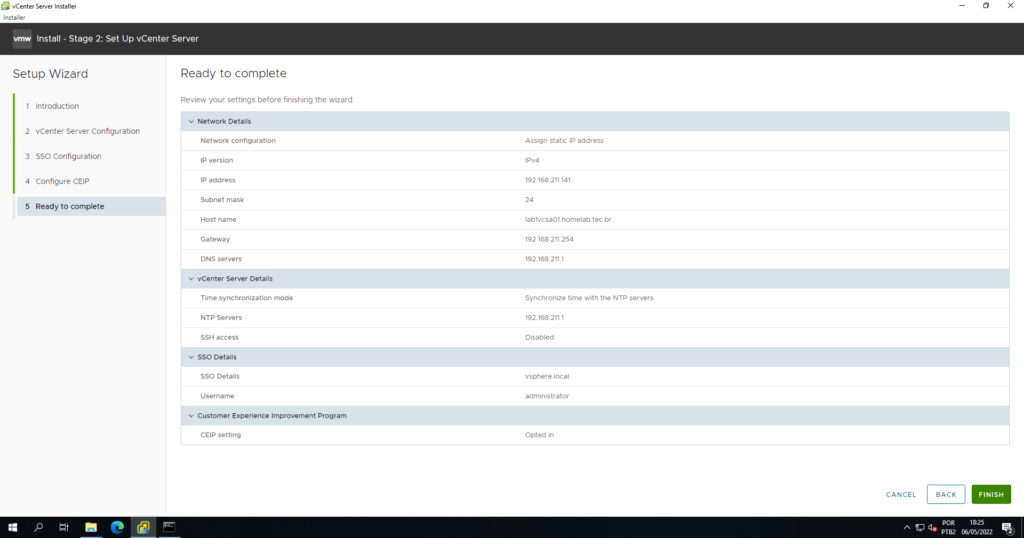Click the 'Ready to complete' heading

[x=233, y=73]
